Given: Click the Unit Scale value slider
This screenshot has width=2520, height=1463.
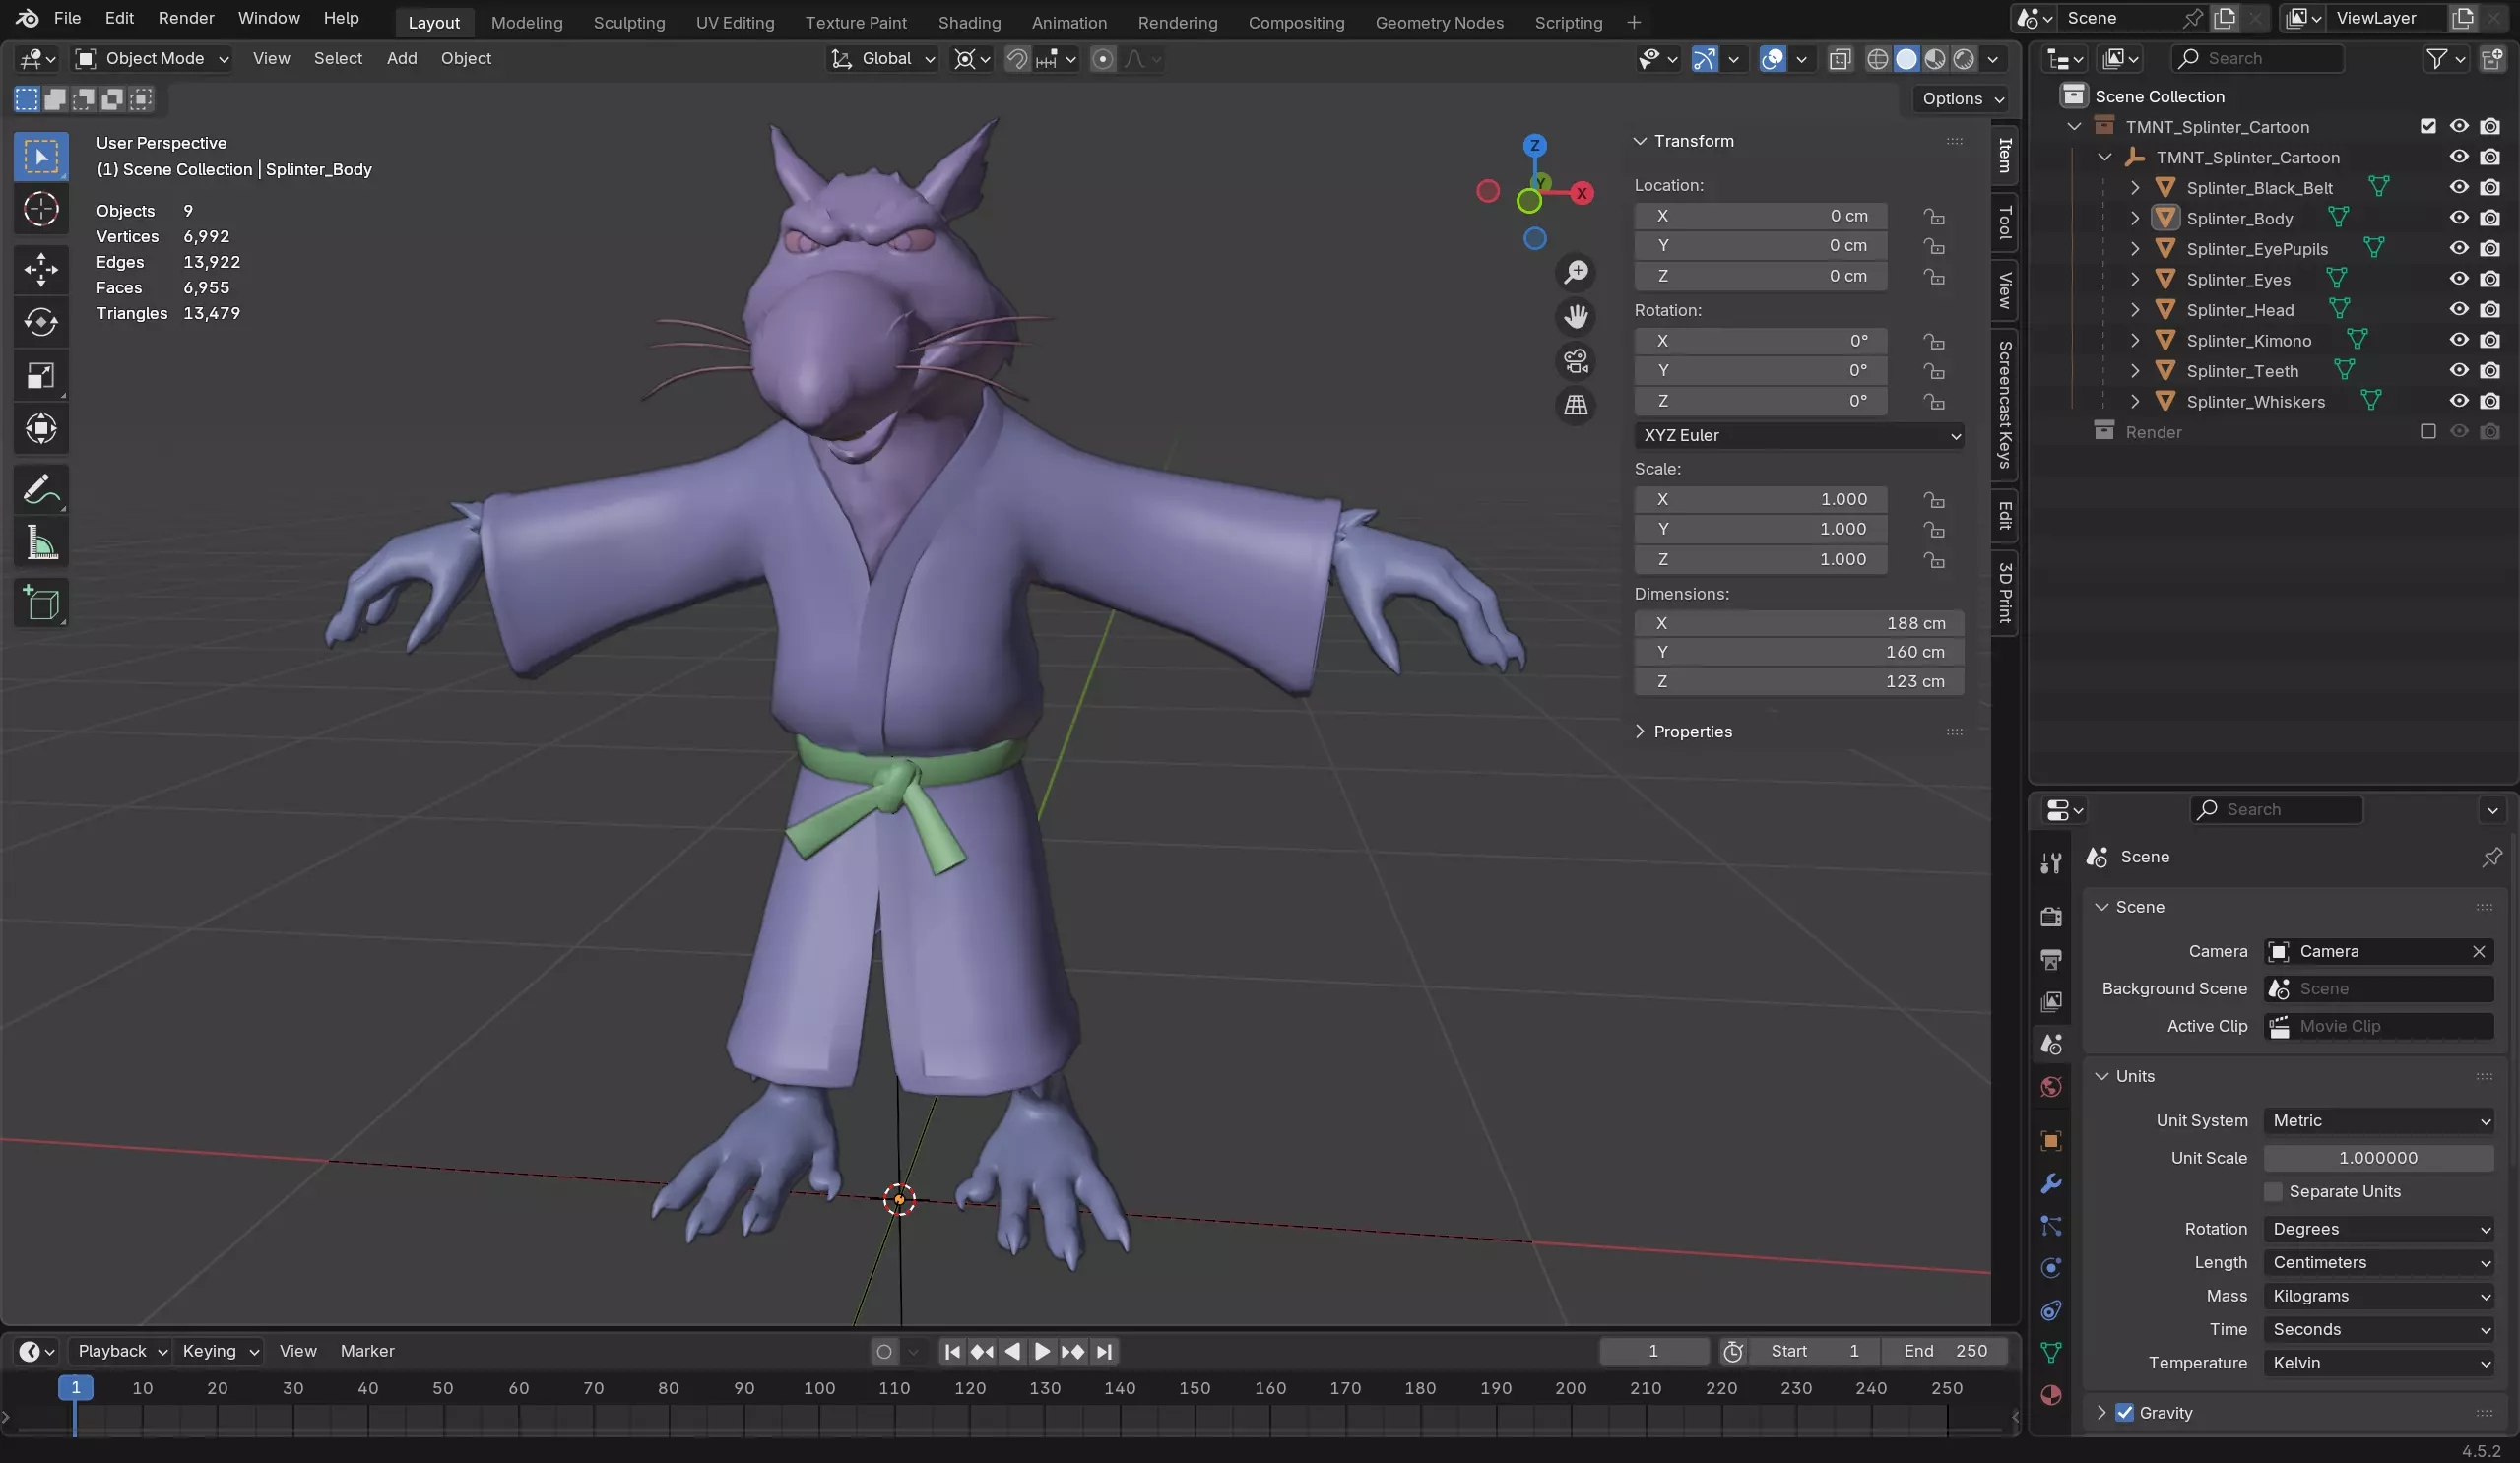Looking at the screenshot, I should (x=2378, y=1157).
